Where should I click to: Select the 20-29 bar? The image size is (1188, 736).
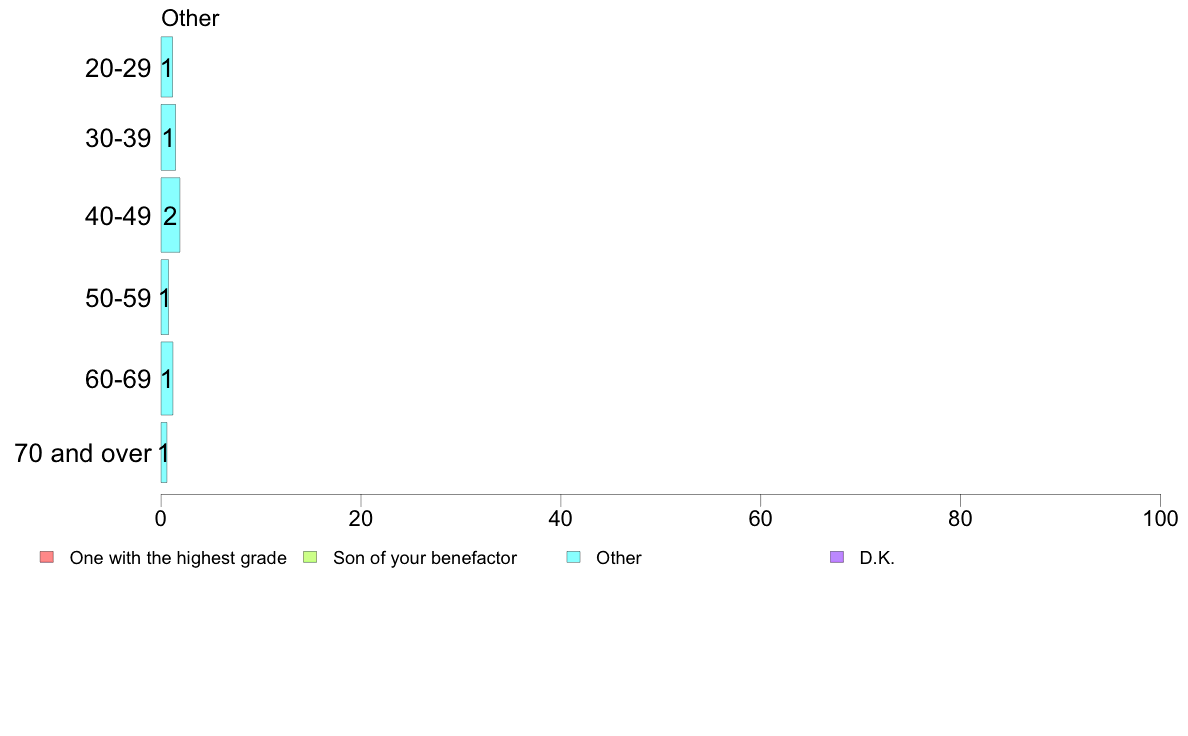pyautogui.click(x=167, y=67)
